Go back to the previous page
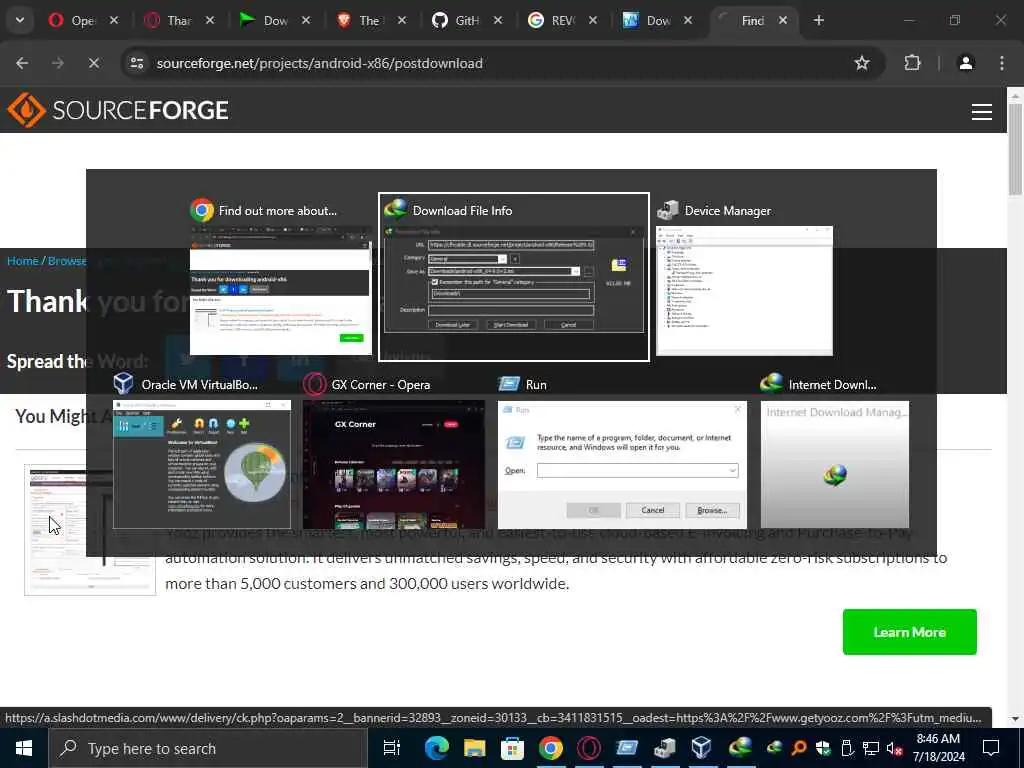1024x768 pixels. (x=22, y=63)
